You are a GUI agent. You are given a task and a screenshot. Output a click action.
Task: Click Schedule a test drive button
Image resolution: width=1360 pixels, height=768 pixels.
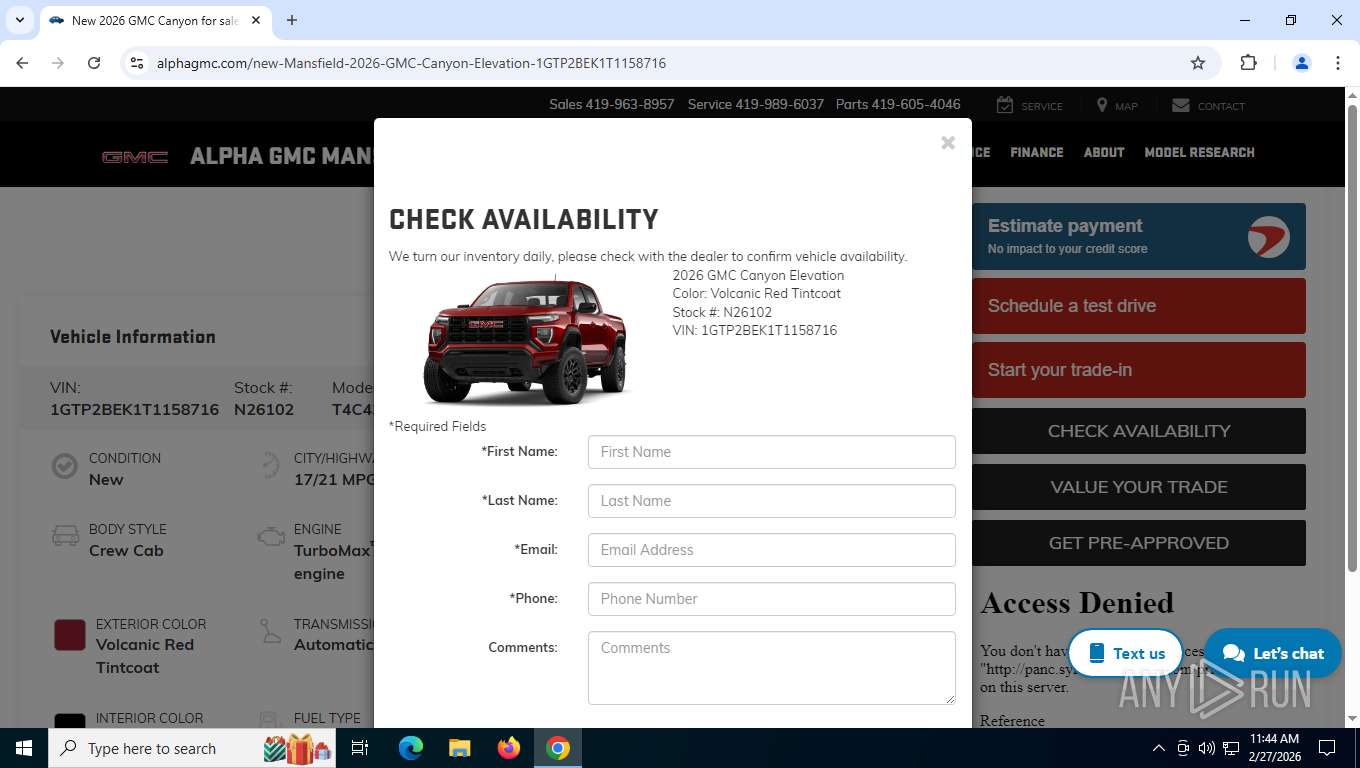1138,306
